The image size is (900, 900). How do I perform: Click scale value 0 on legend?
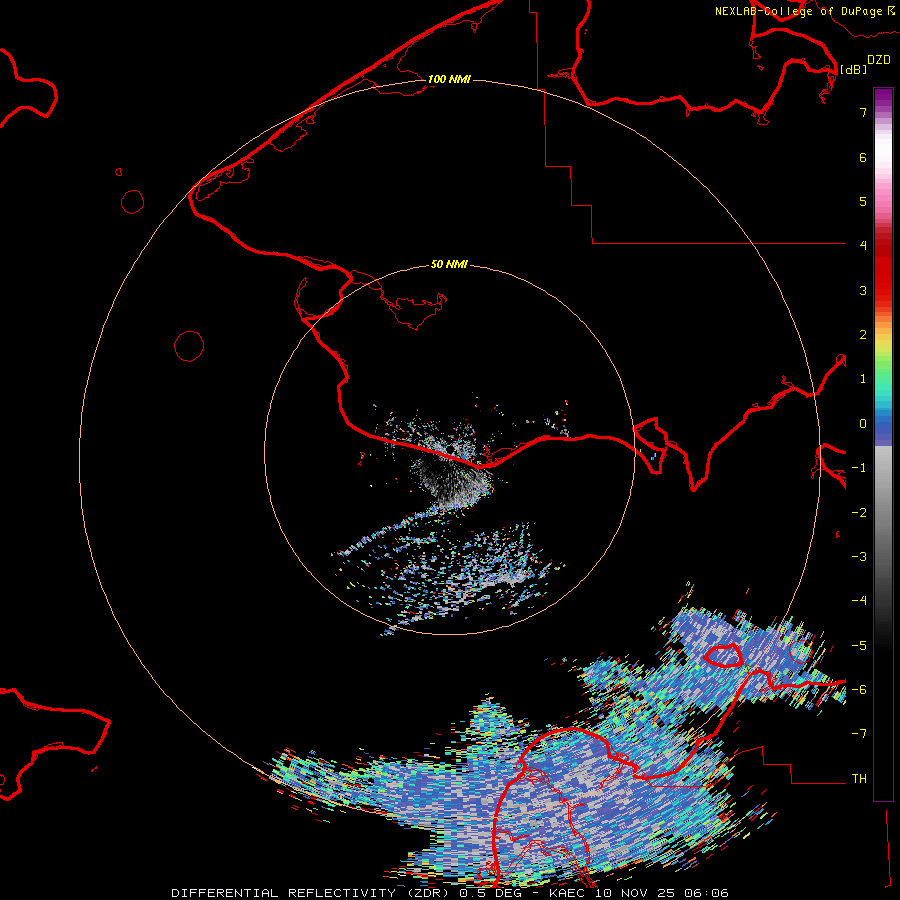[x=863, y=424]
